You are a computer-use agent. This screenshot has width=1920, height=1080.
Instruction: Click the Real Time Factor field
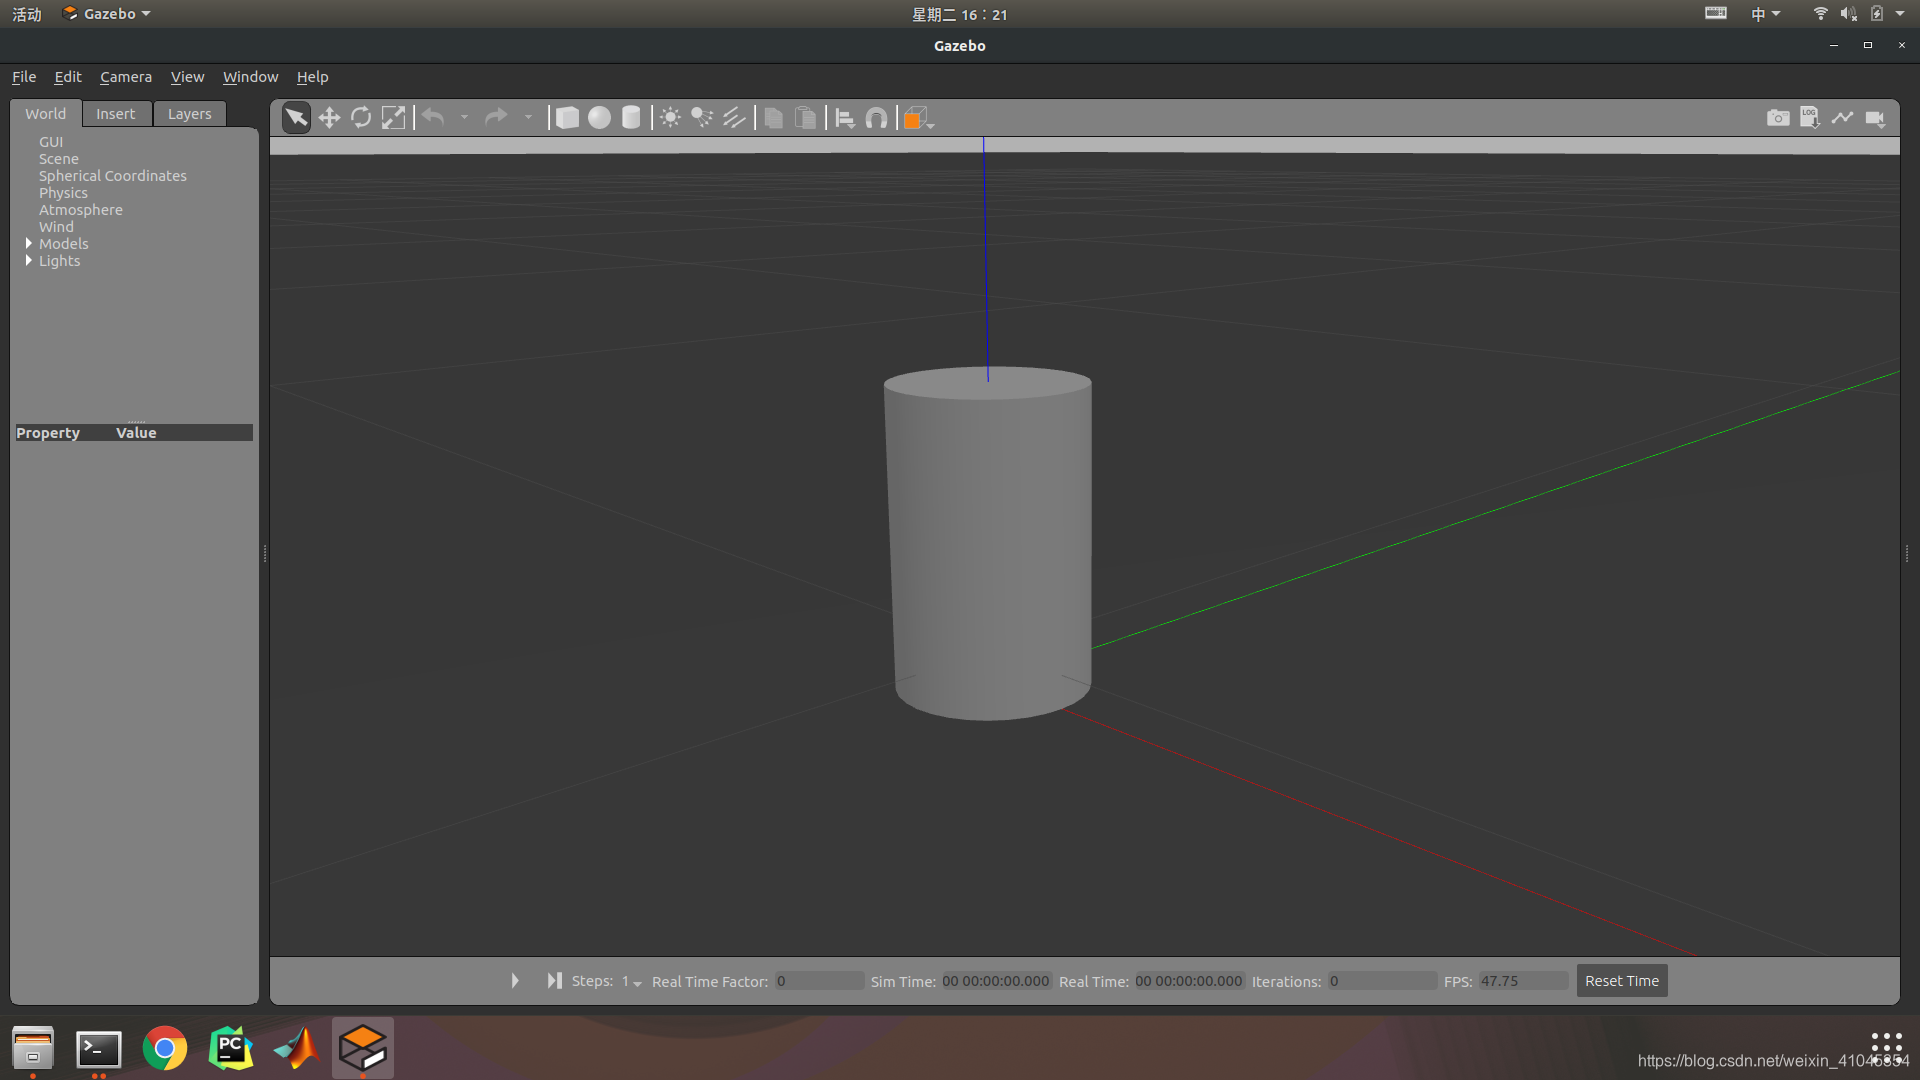(x=819, y=981)
